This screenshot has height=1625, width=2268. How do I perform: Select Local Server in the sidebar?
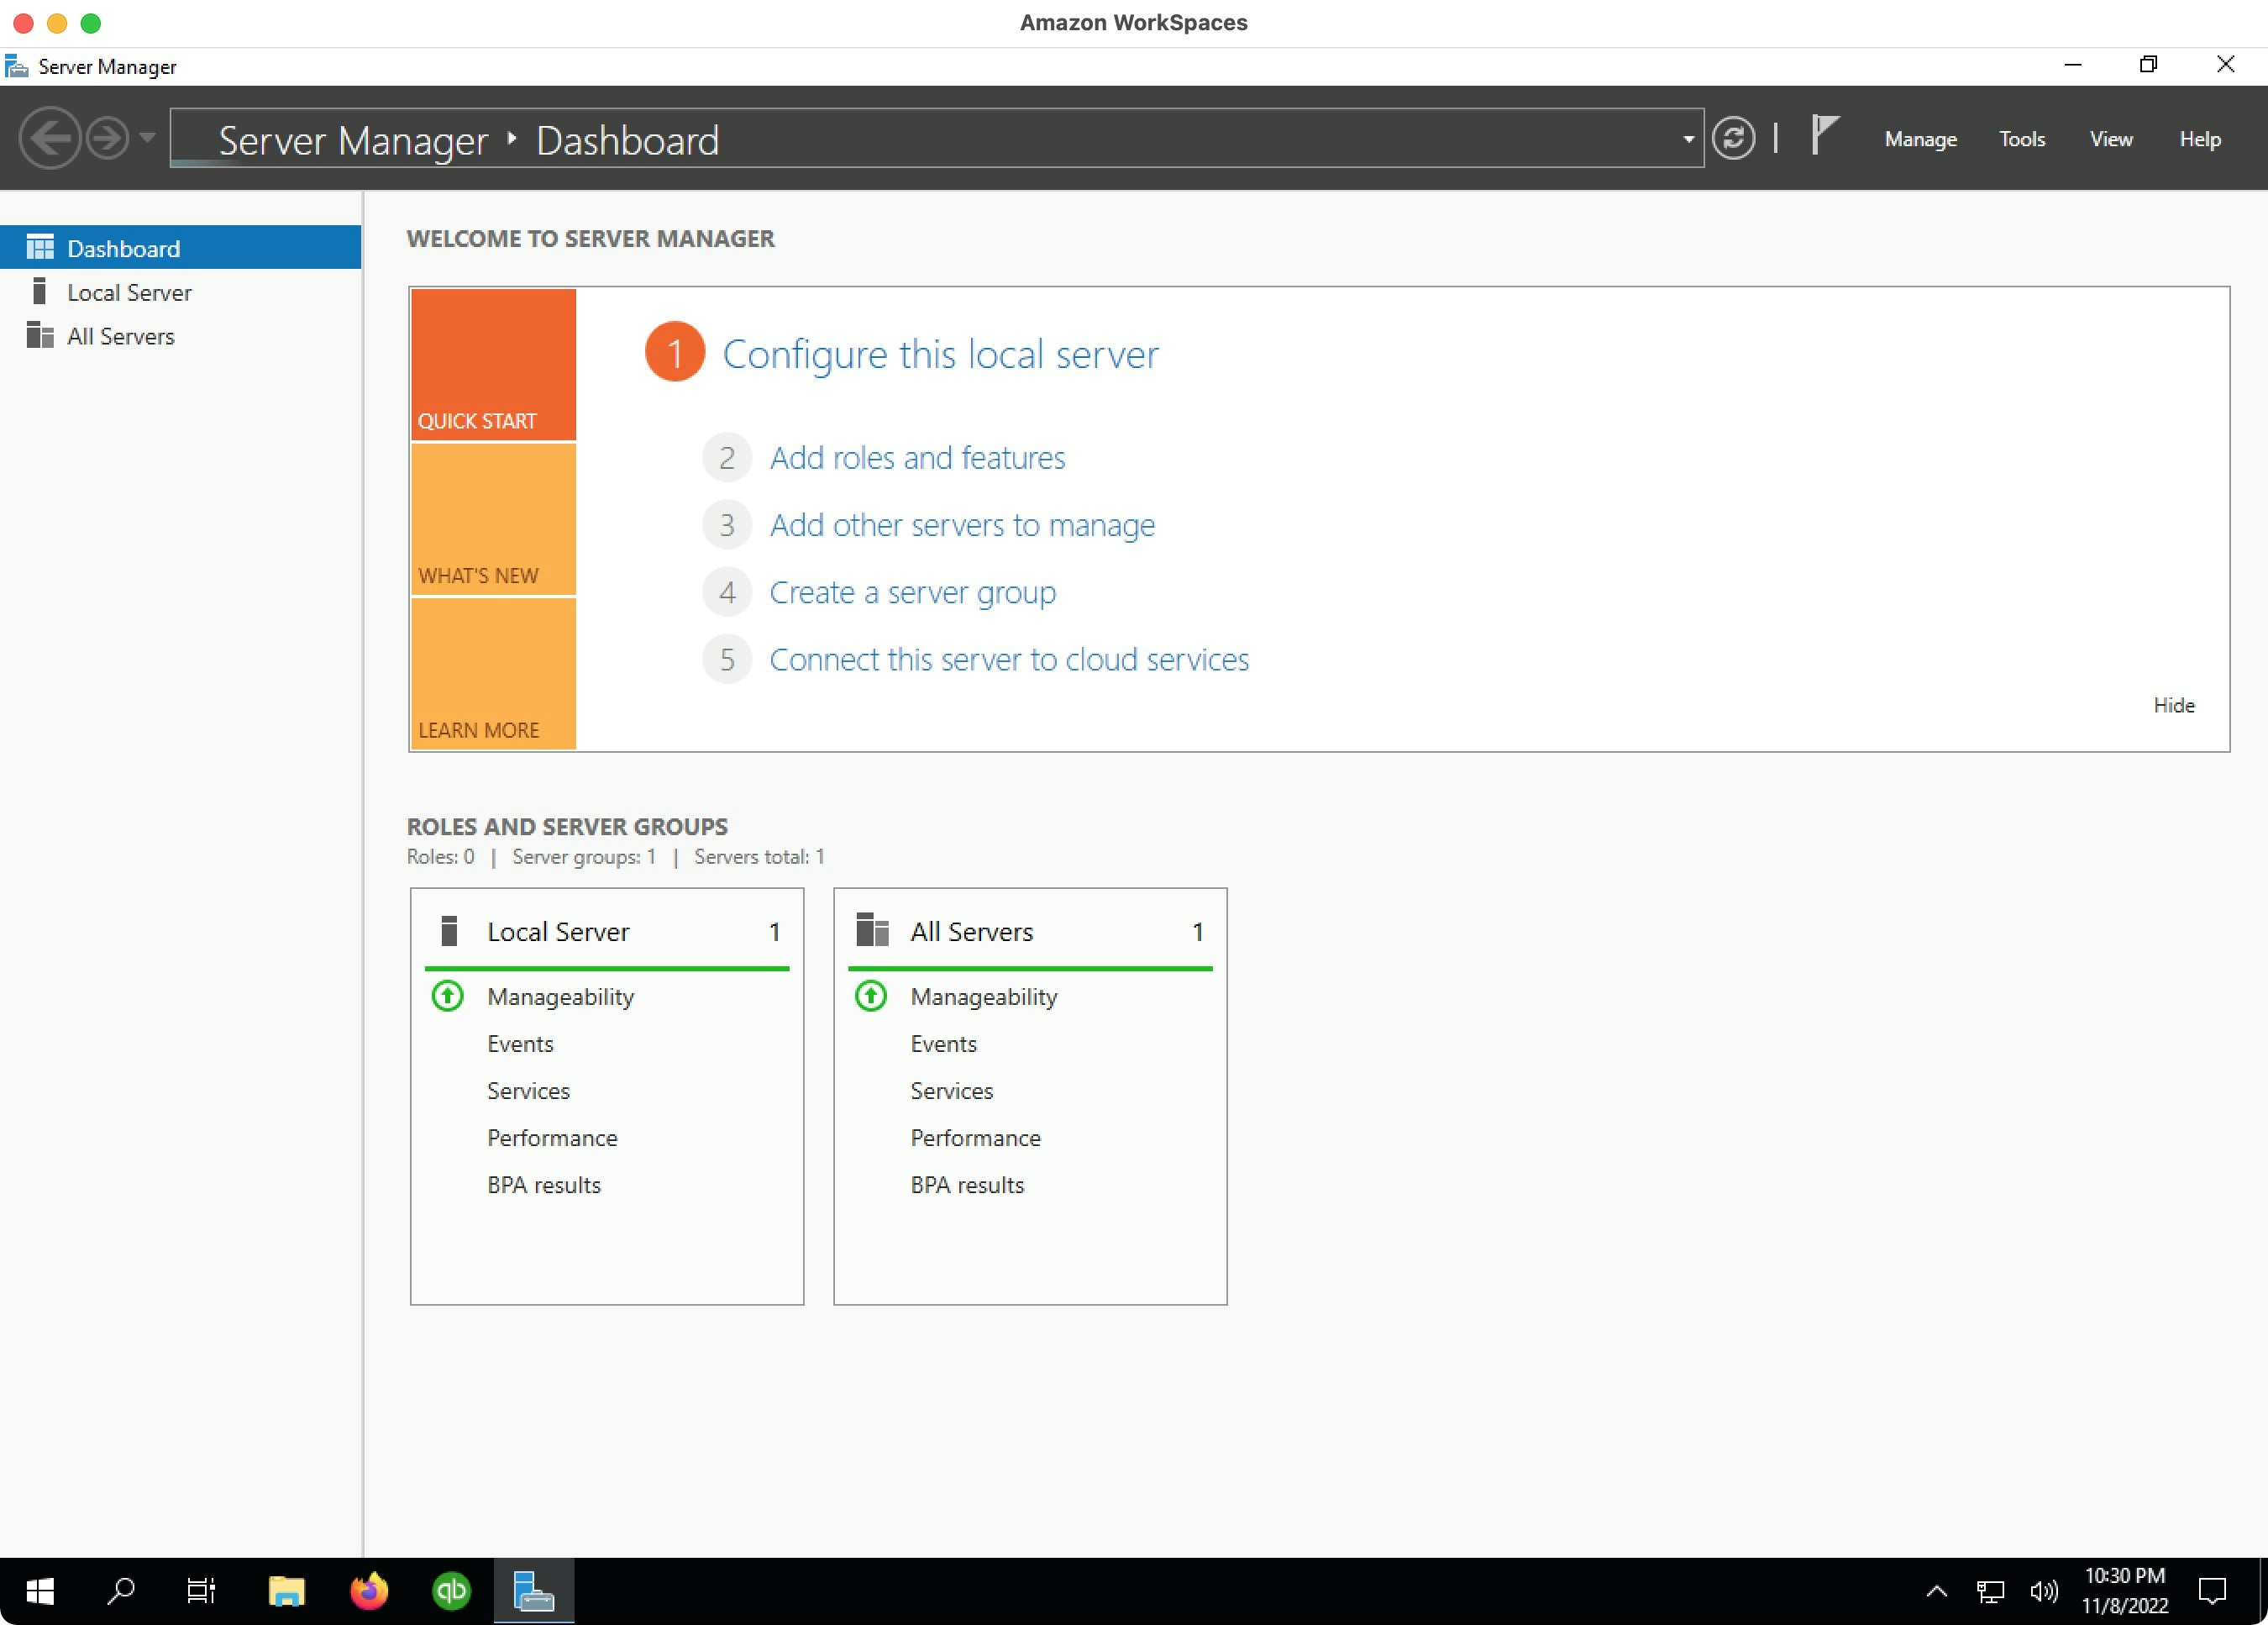(180, 292)
